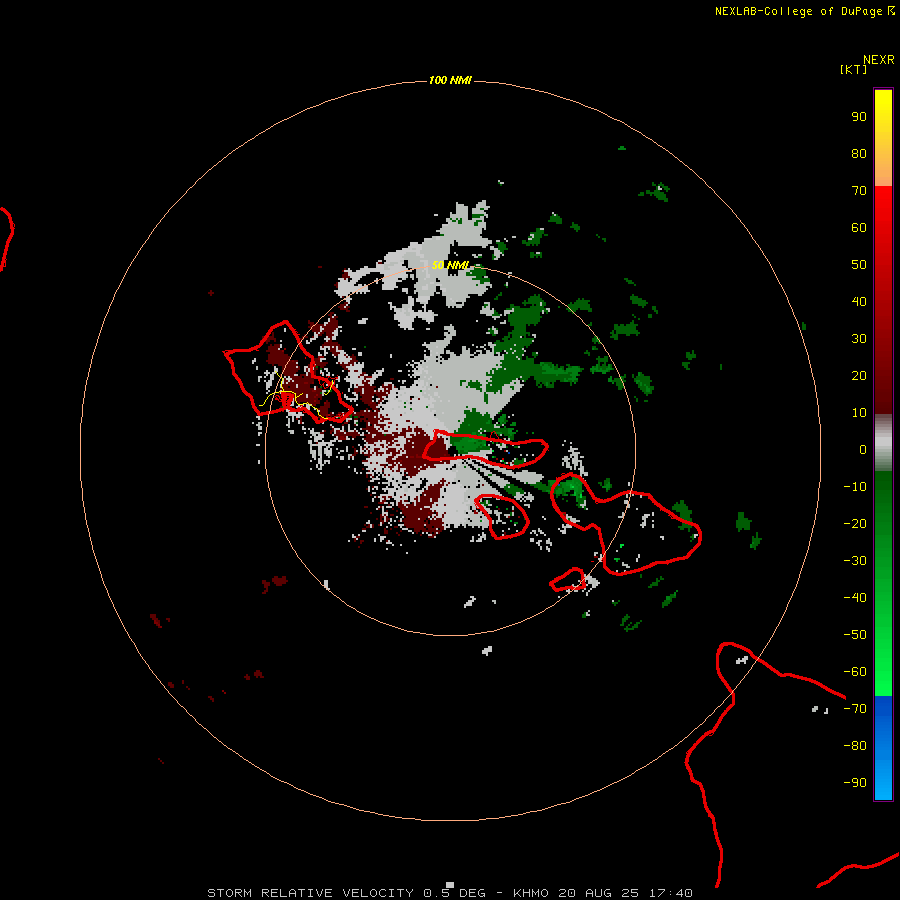Click the positive 90 value on velocity scale
Viewport: 900px width, 900px height.
(x=859, y=117)
